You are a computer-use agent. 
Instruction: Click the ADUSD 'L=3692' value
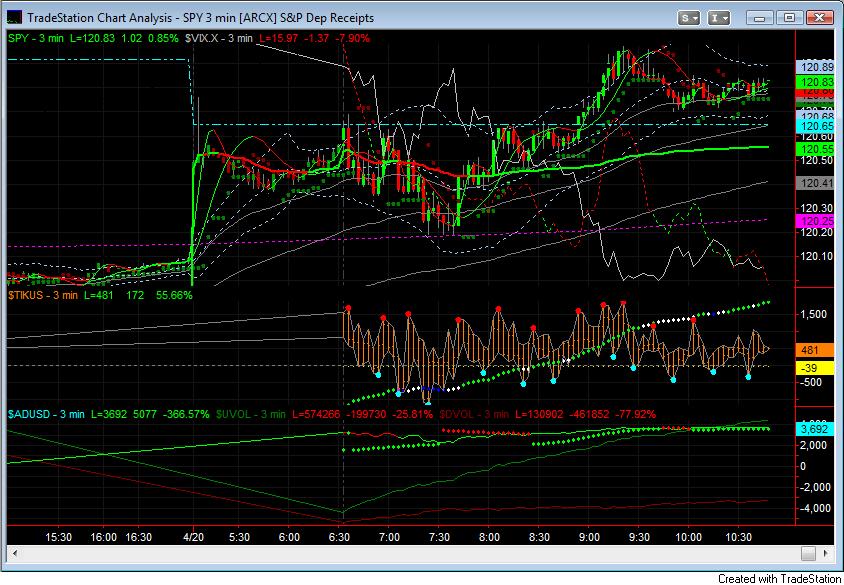pos(108,414)
